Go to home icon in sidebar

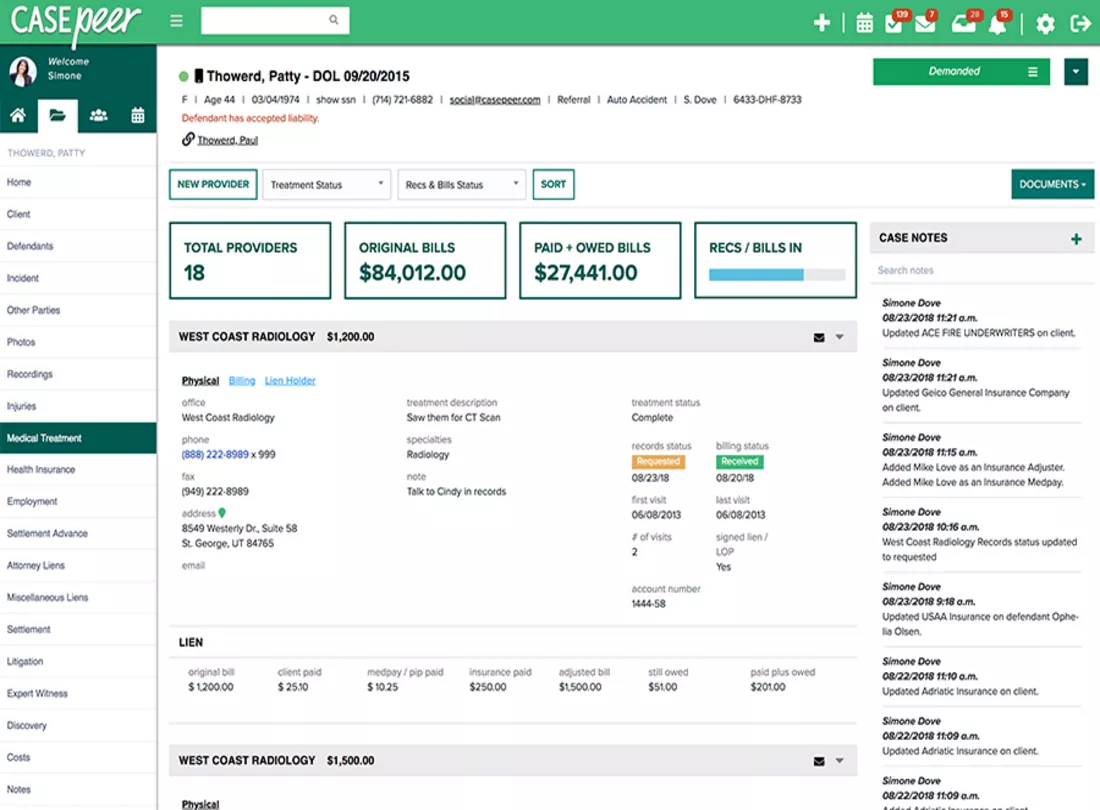point(18,115)
